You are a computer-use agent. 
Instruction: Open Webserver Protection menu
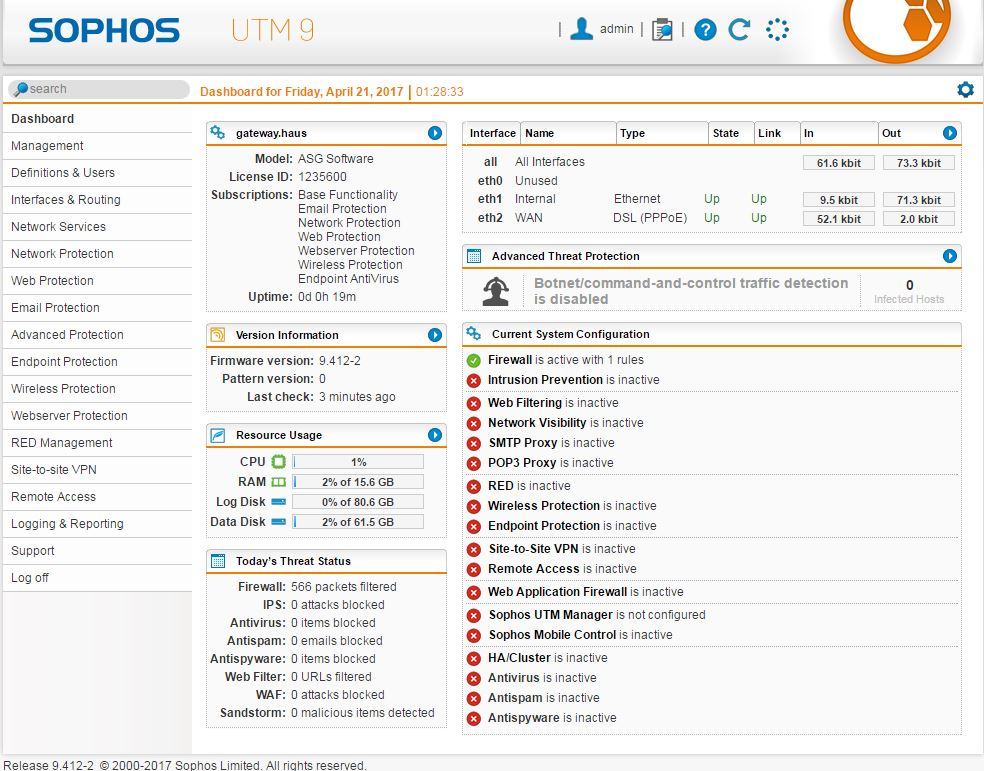pos(97,415)
